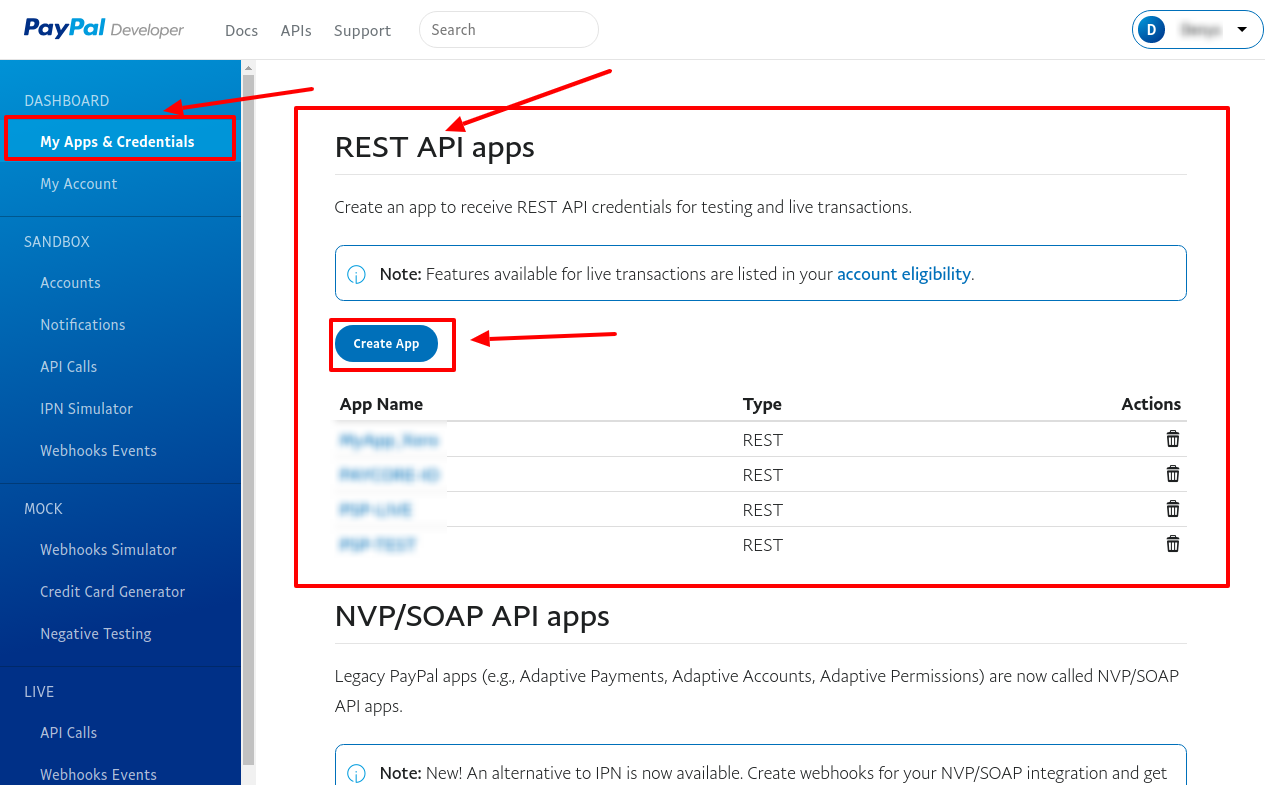1265x785 pixels.
Task: Click the Actions column header
Action: (x=1151, y=404)
